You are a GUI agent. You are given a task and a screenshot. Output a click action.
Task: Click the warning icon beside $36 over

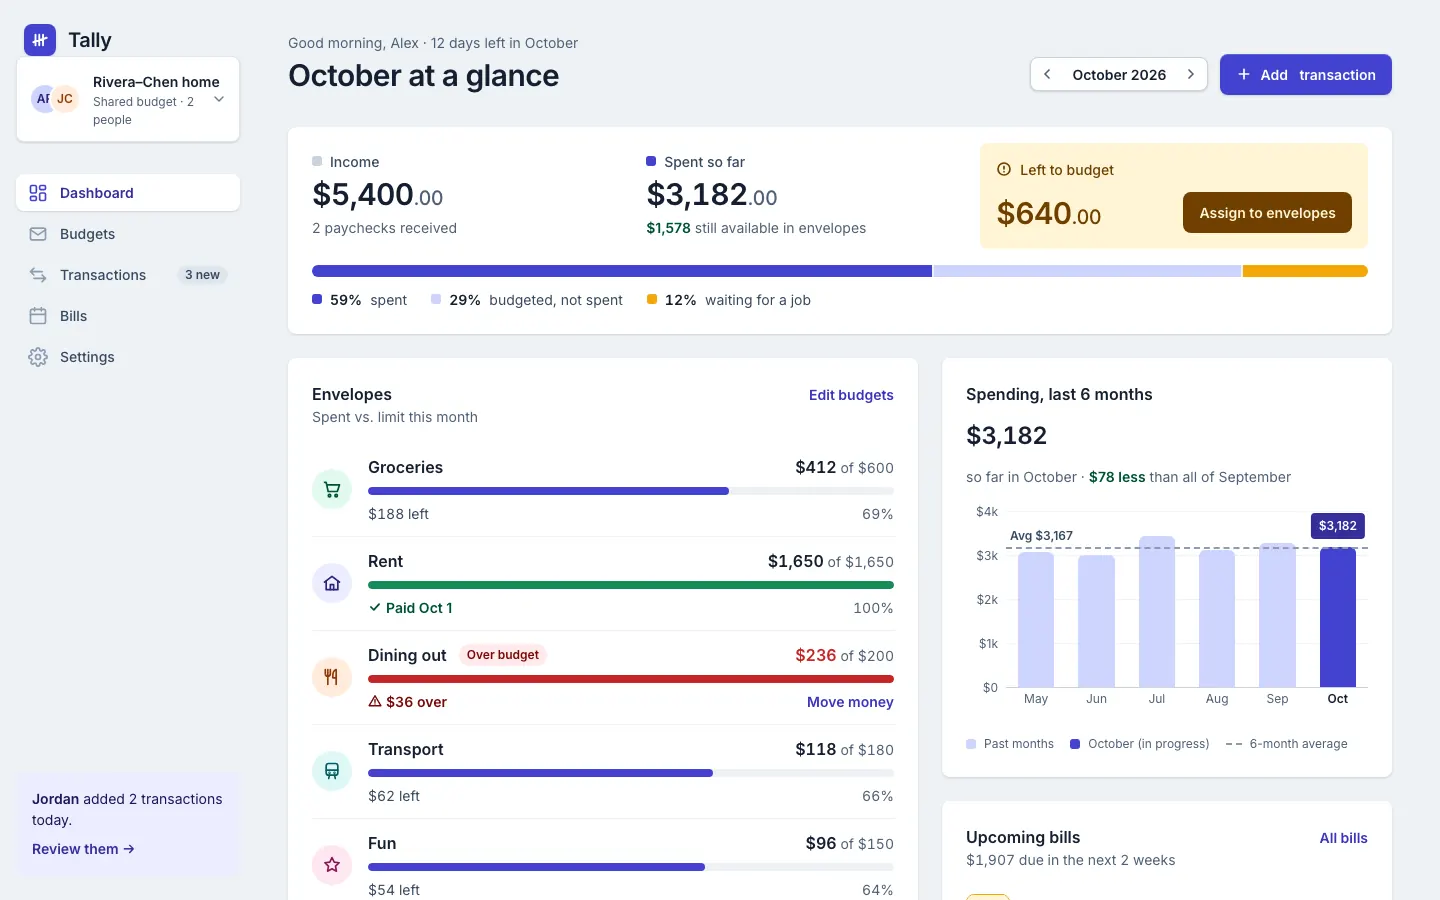[375, 702]
